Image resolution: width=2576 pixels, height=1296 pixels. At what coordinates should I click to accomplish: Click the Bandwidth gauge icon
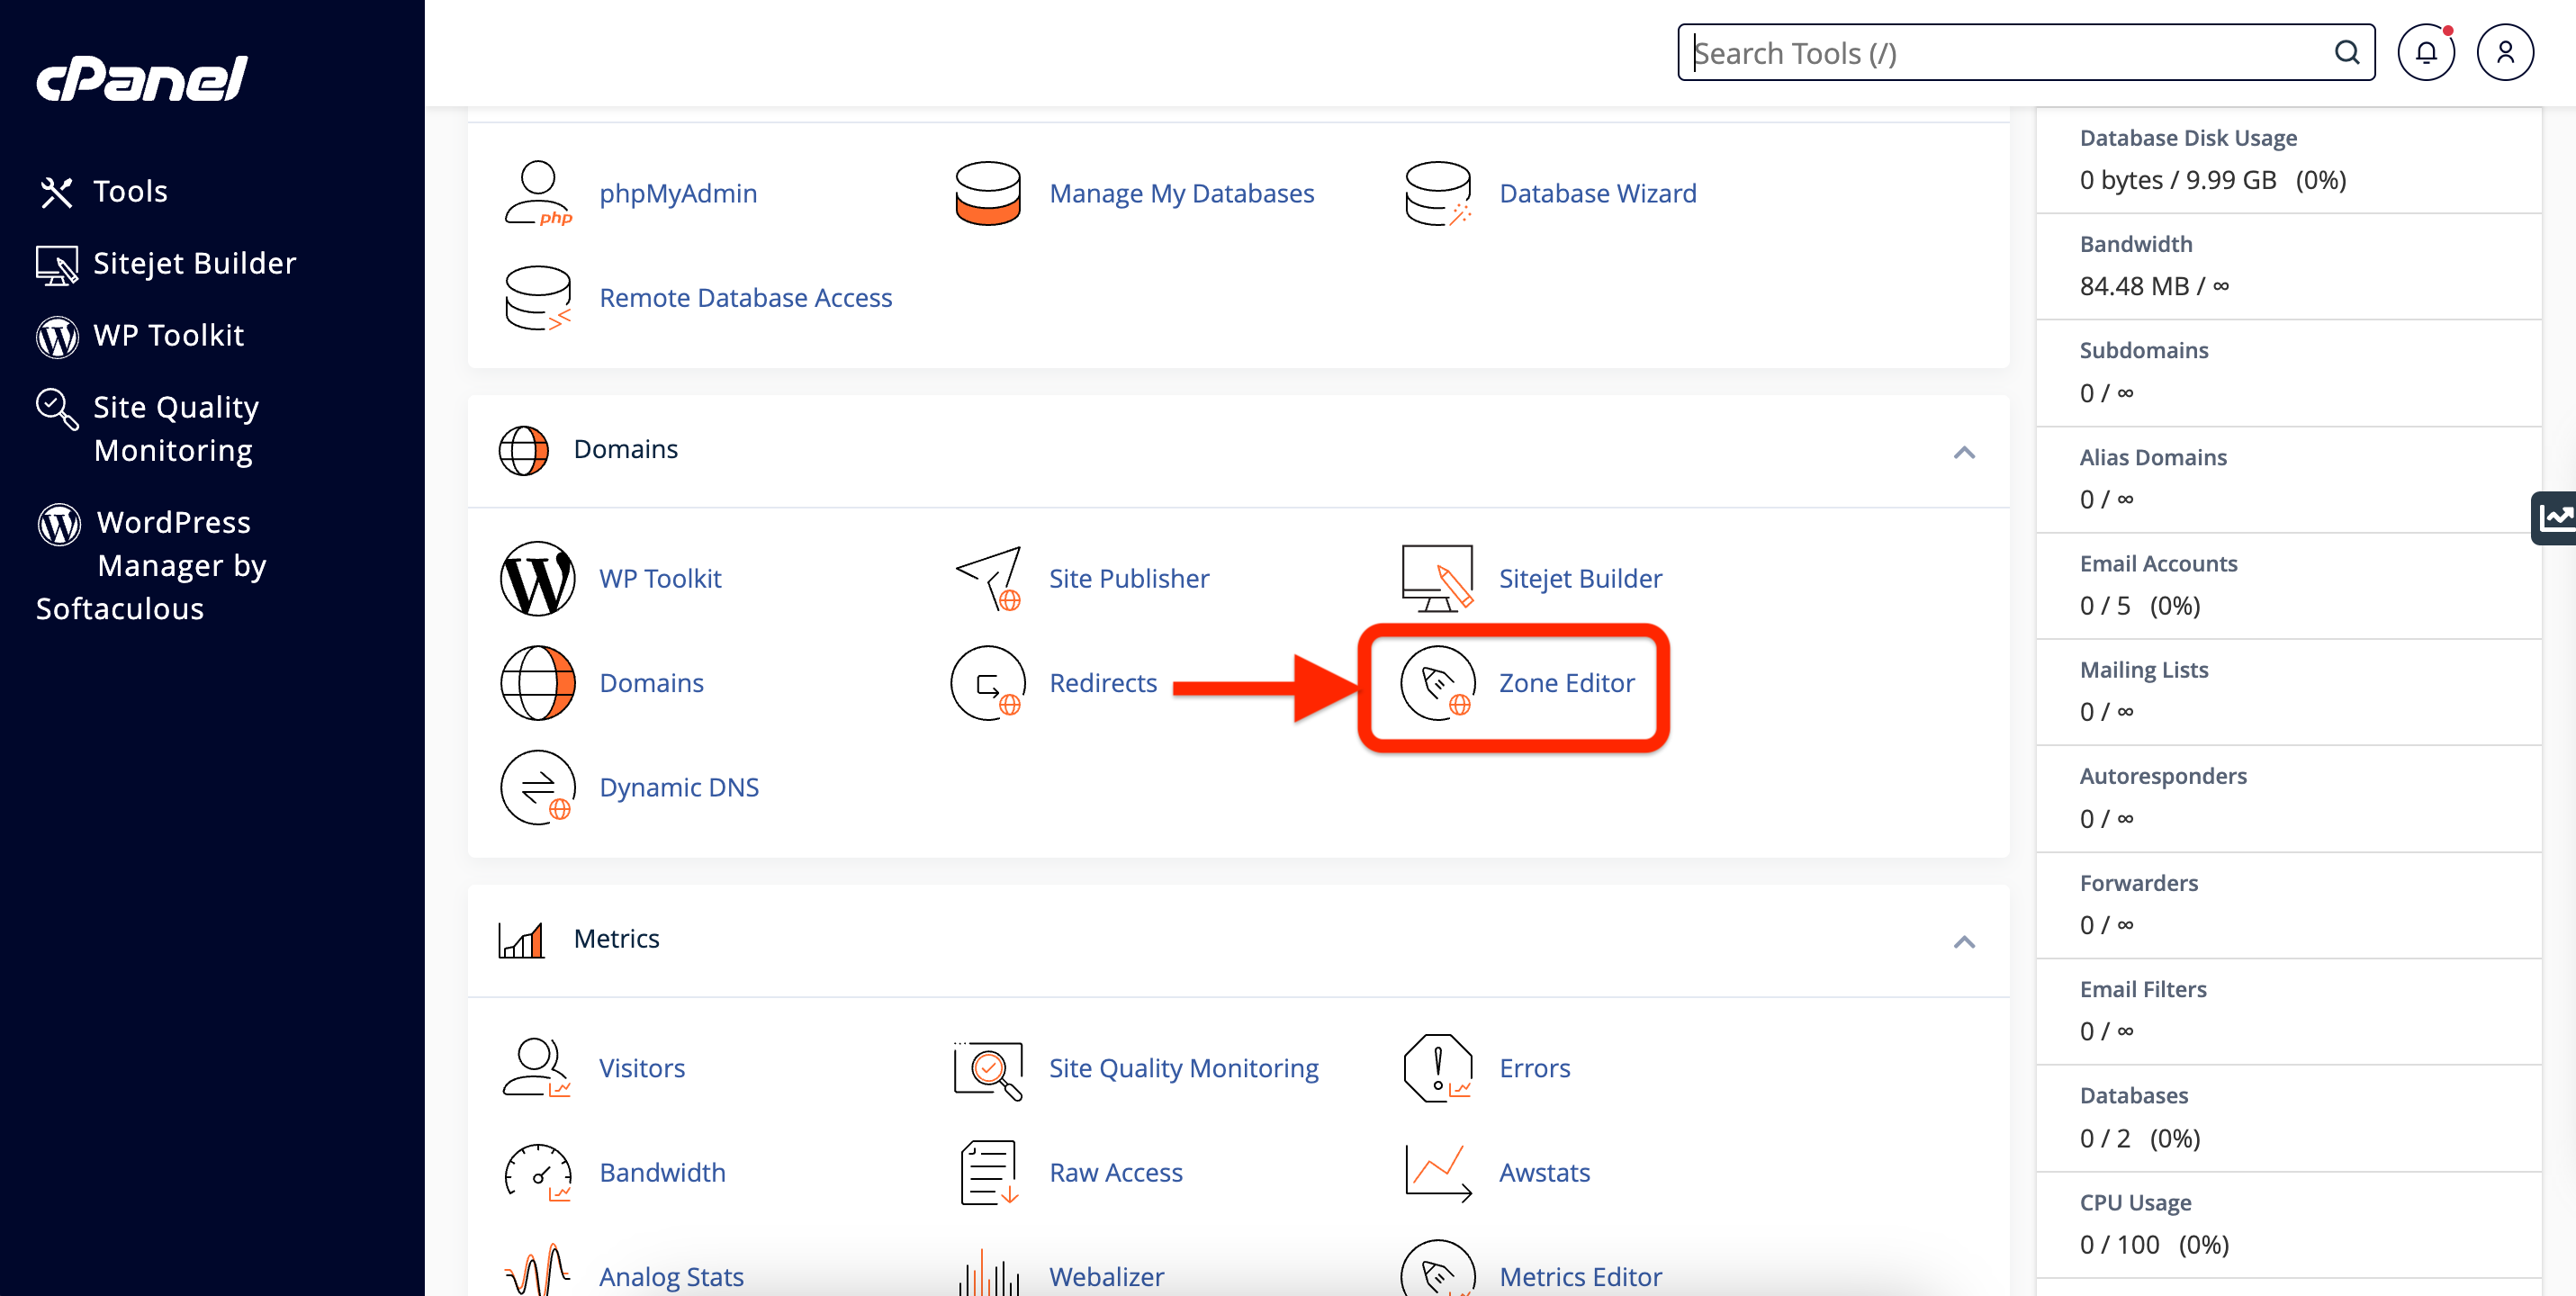pos(538,1173)
